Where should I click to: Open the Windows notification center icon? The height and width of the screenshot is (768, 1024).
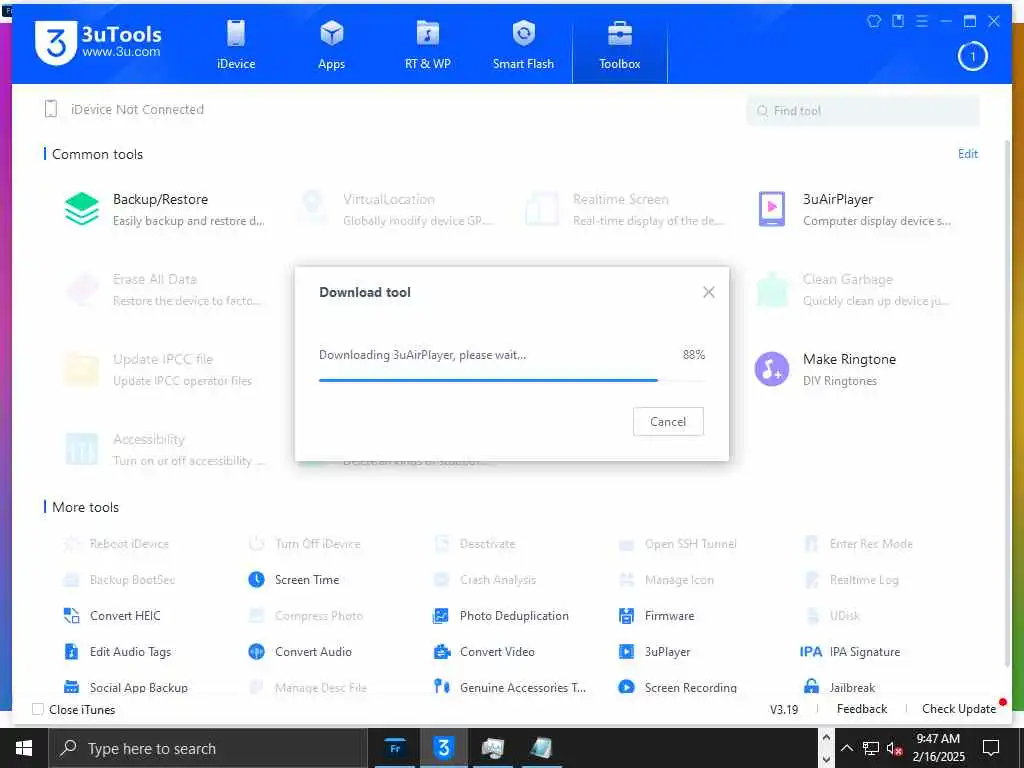(x=991, y=748)
